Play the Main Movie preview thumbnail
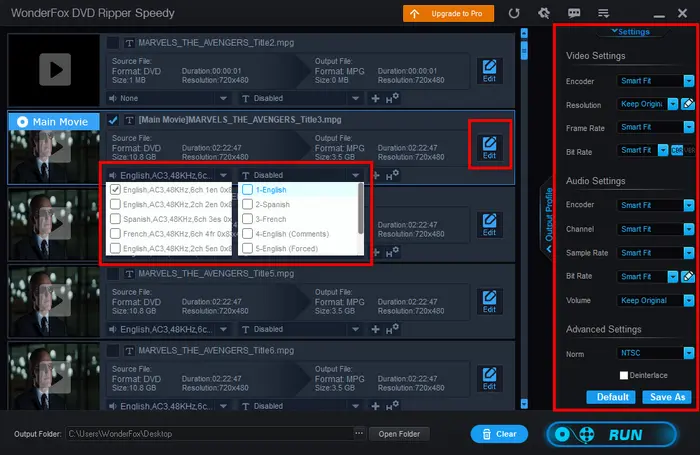The width and height of the screenshot is (700, 455). 55,147
